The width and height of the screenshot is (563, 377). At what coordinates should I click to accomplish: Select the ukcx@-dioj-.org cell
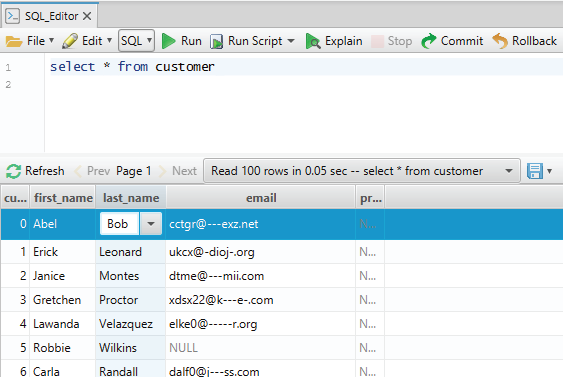(261, 252)
